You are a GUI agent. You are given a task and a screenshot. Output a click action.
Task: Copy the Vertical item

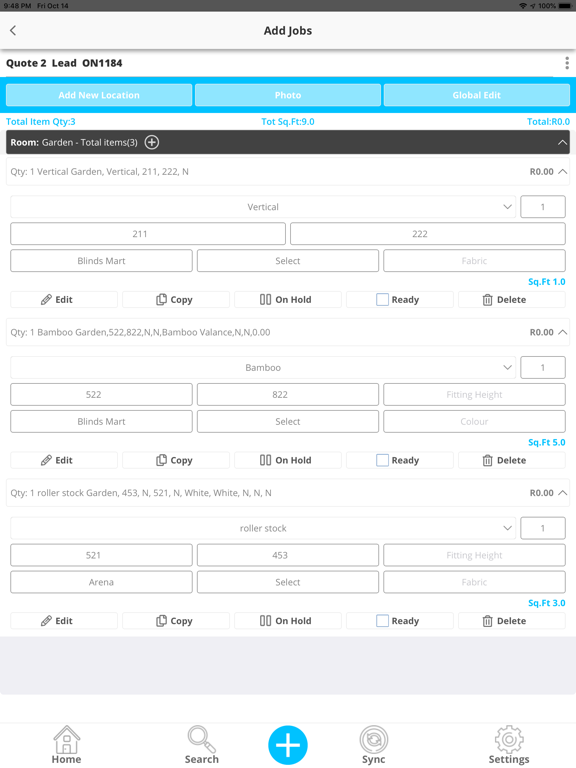pos(176,299)
